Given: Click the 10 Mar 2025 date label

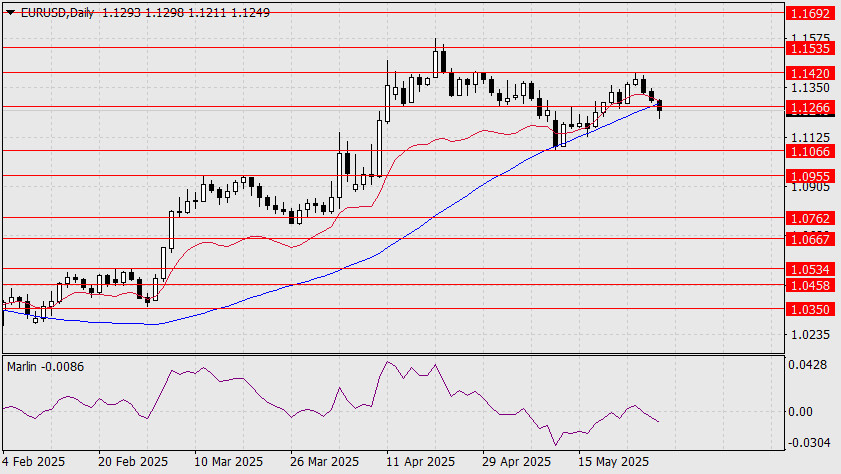Looking at the screenshot, I should click(228, 462).
